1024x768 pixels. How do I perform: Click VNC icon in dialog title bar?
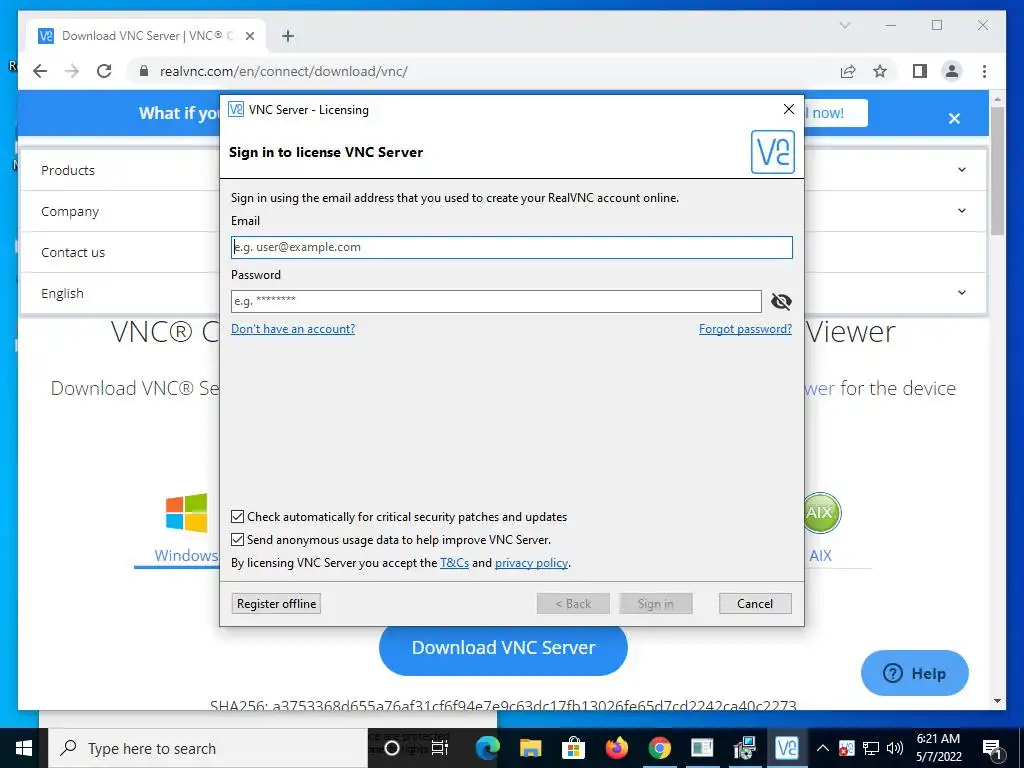(236, 109)
